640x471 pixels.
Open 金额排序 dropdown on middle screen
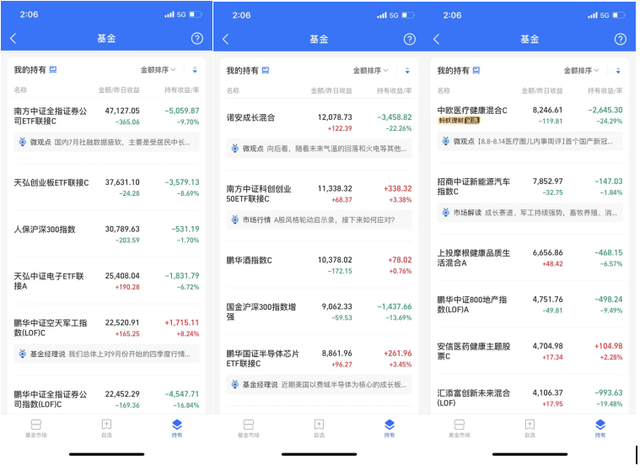point(371,71)
